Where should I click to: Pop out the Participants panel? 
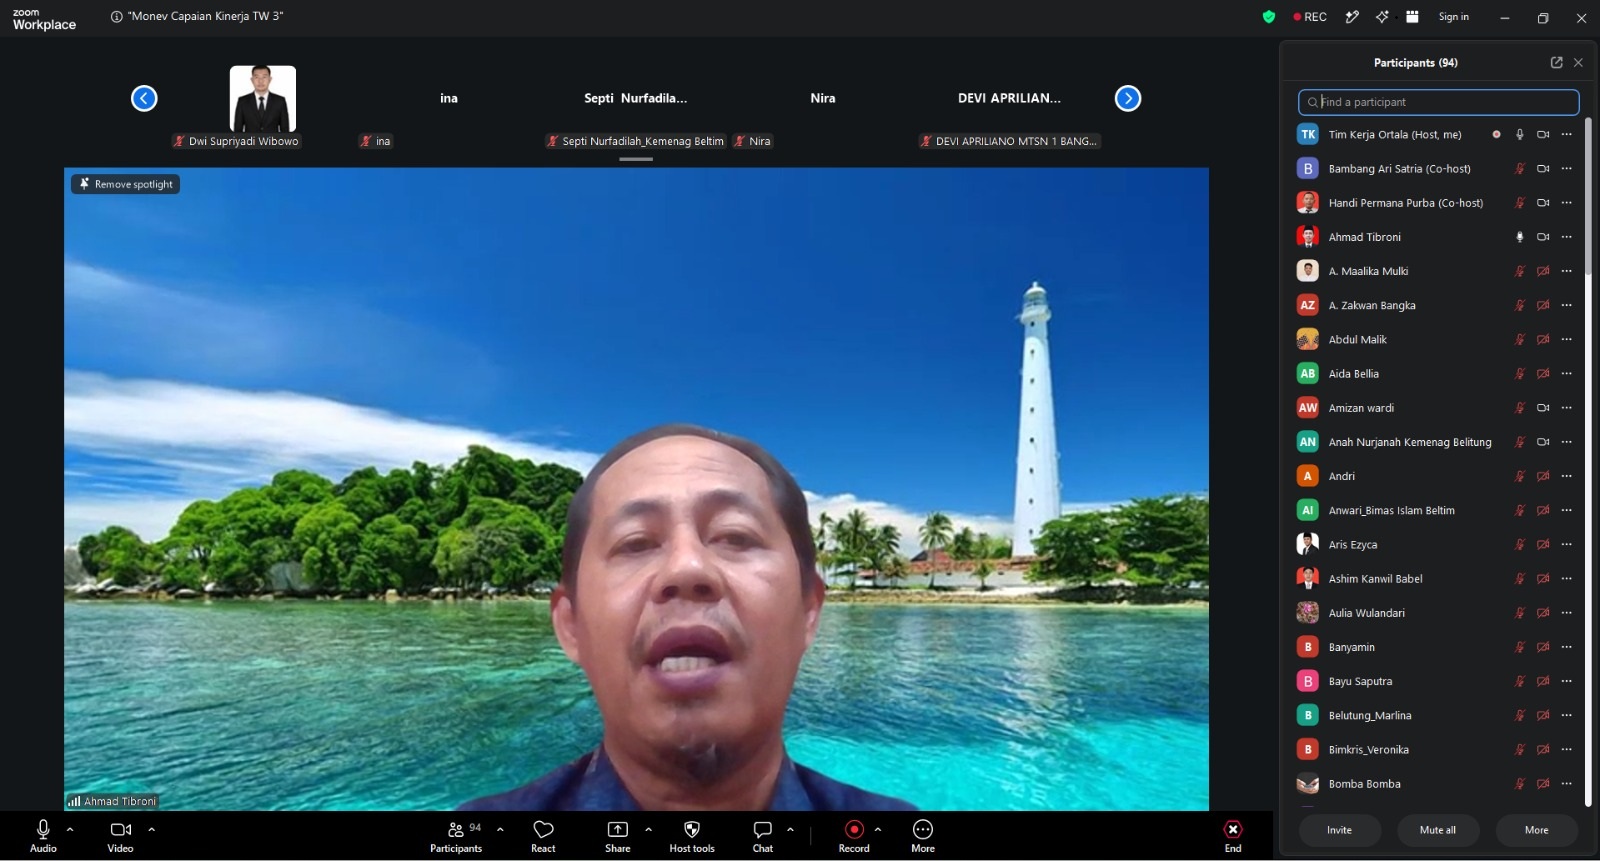1556,62
